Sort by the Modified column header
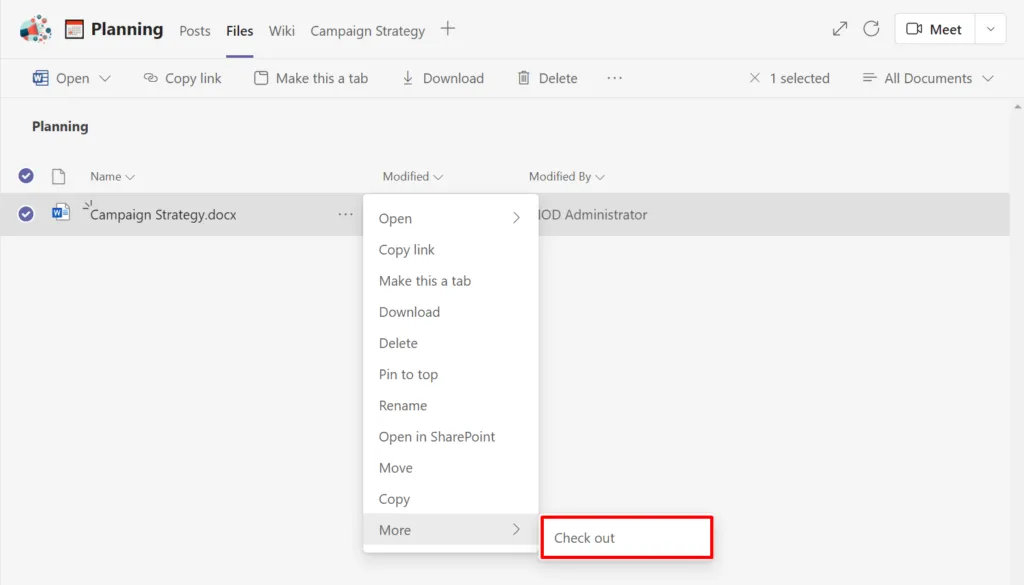This screenshot has width=1024, height=585. click(x=413, y=176)
